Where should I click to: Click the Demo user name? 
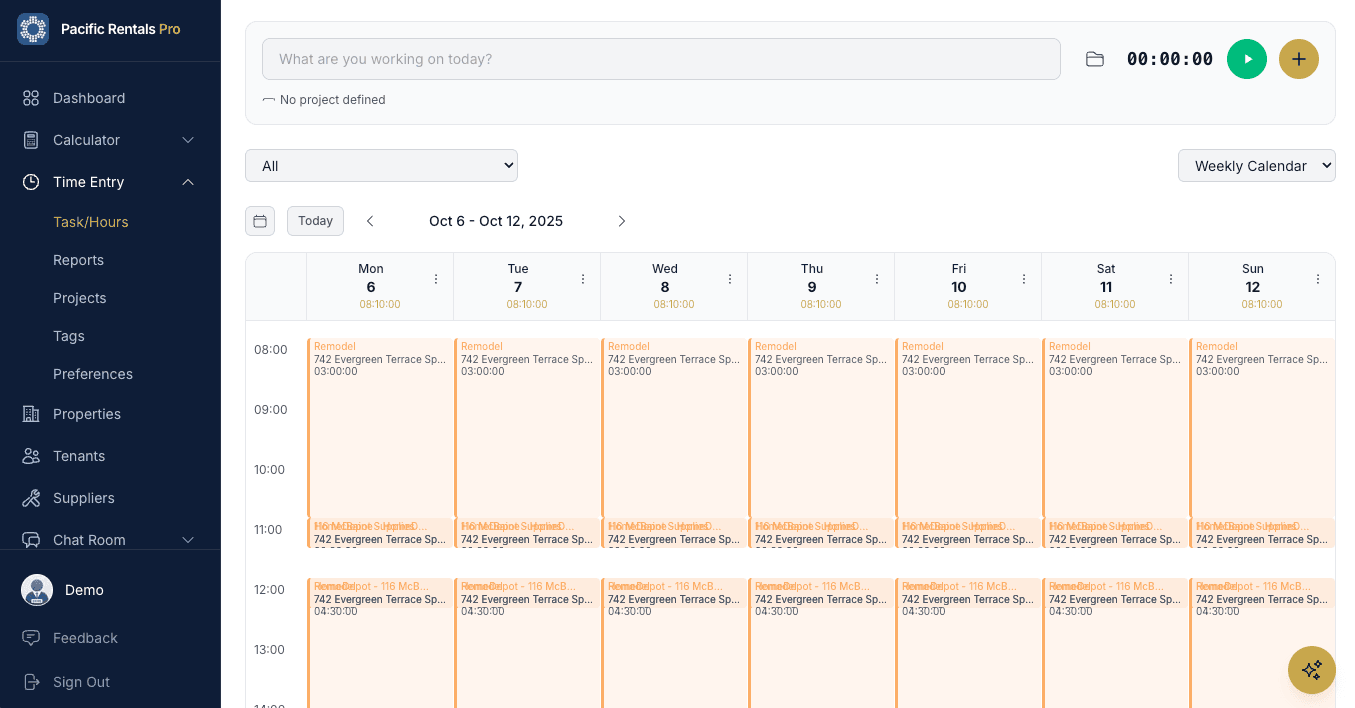click(x=84, y=590)
